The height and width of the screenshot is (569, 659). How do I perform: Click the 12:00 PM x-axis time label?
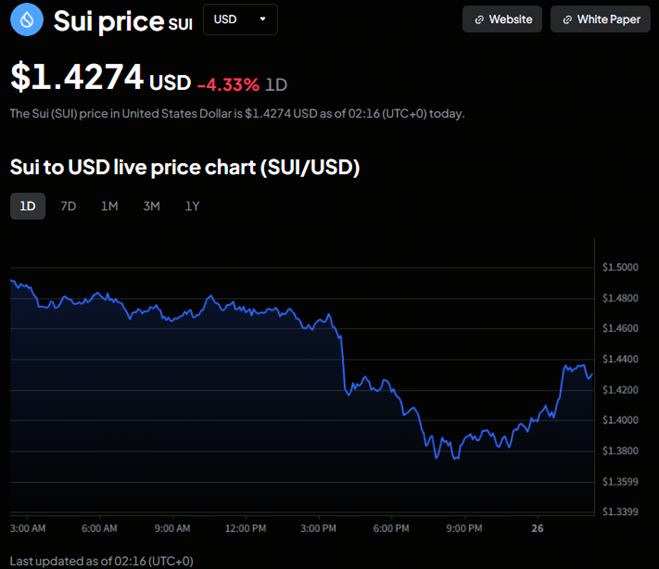click(245, 527)
